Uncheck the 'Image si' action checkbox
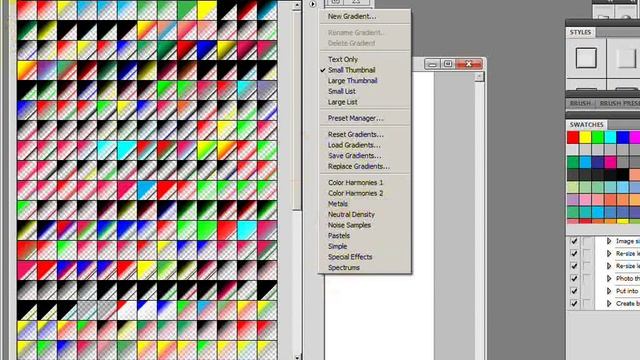Viewport: 640px width, 360px height. pos(574,241)
